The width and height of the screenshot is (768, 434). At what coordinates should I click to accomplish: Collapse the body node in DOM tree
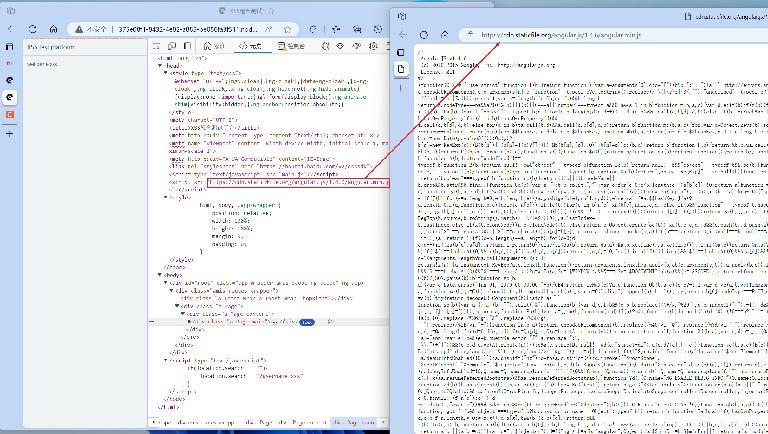pyautogui.click(x=160, y=275)
